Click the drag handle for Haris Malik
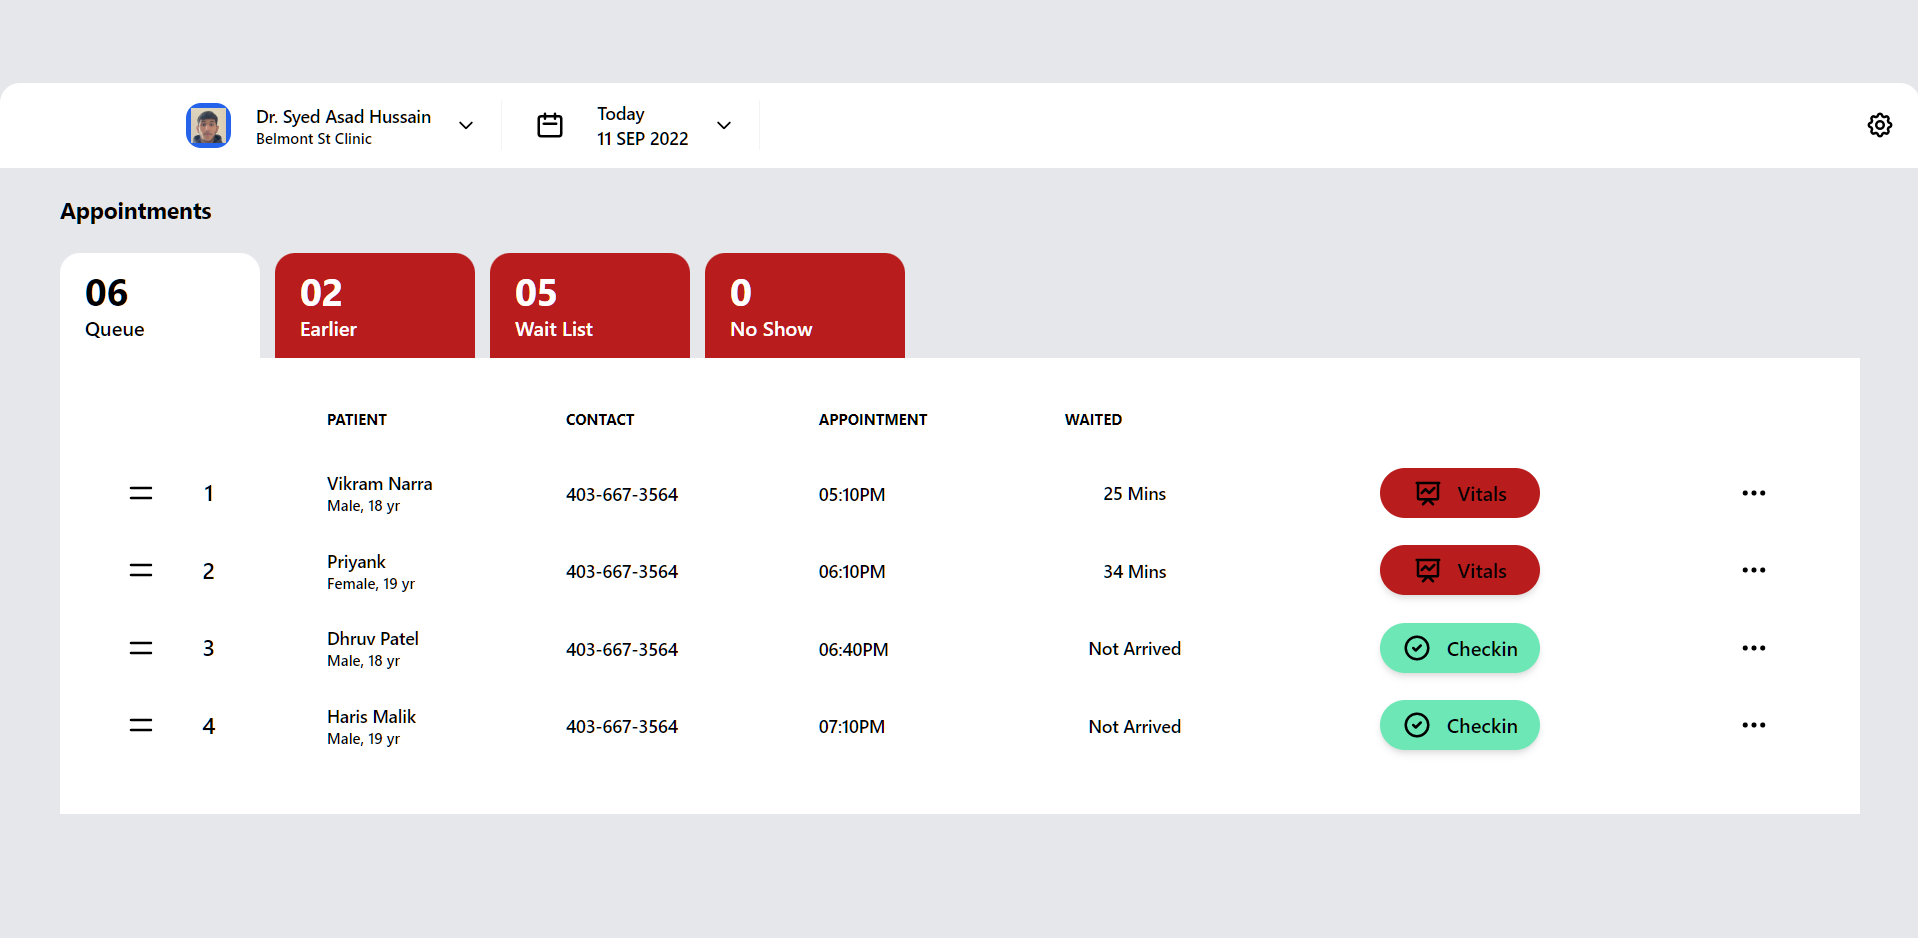 141,726
